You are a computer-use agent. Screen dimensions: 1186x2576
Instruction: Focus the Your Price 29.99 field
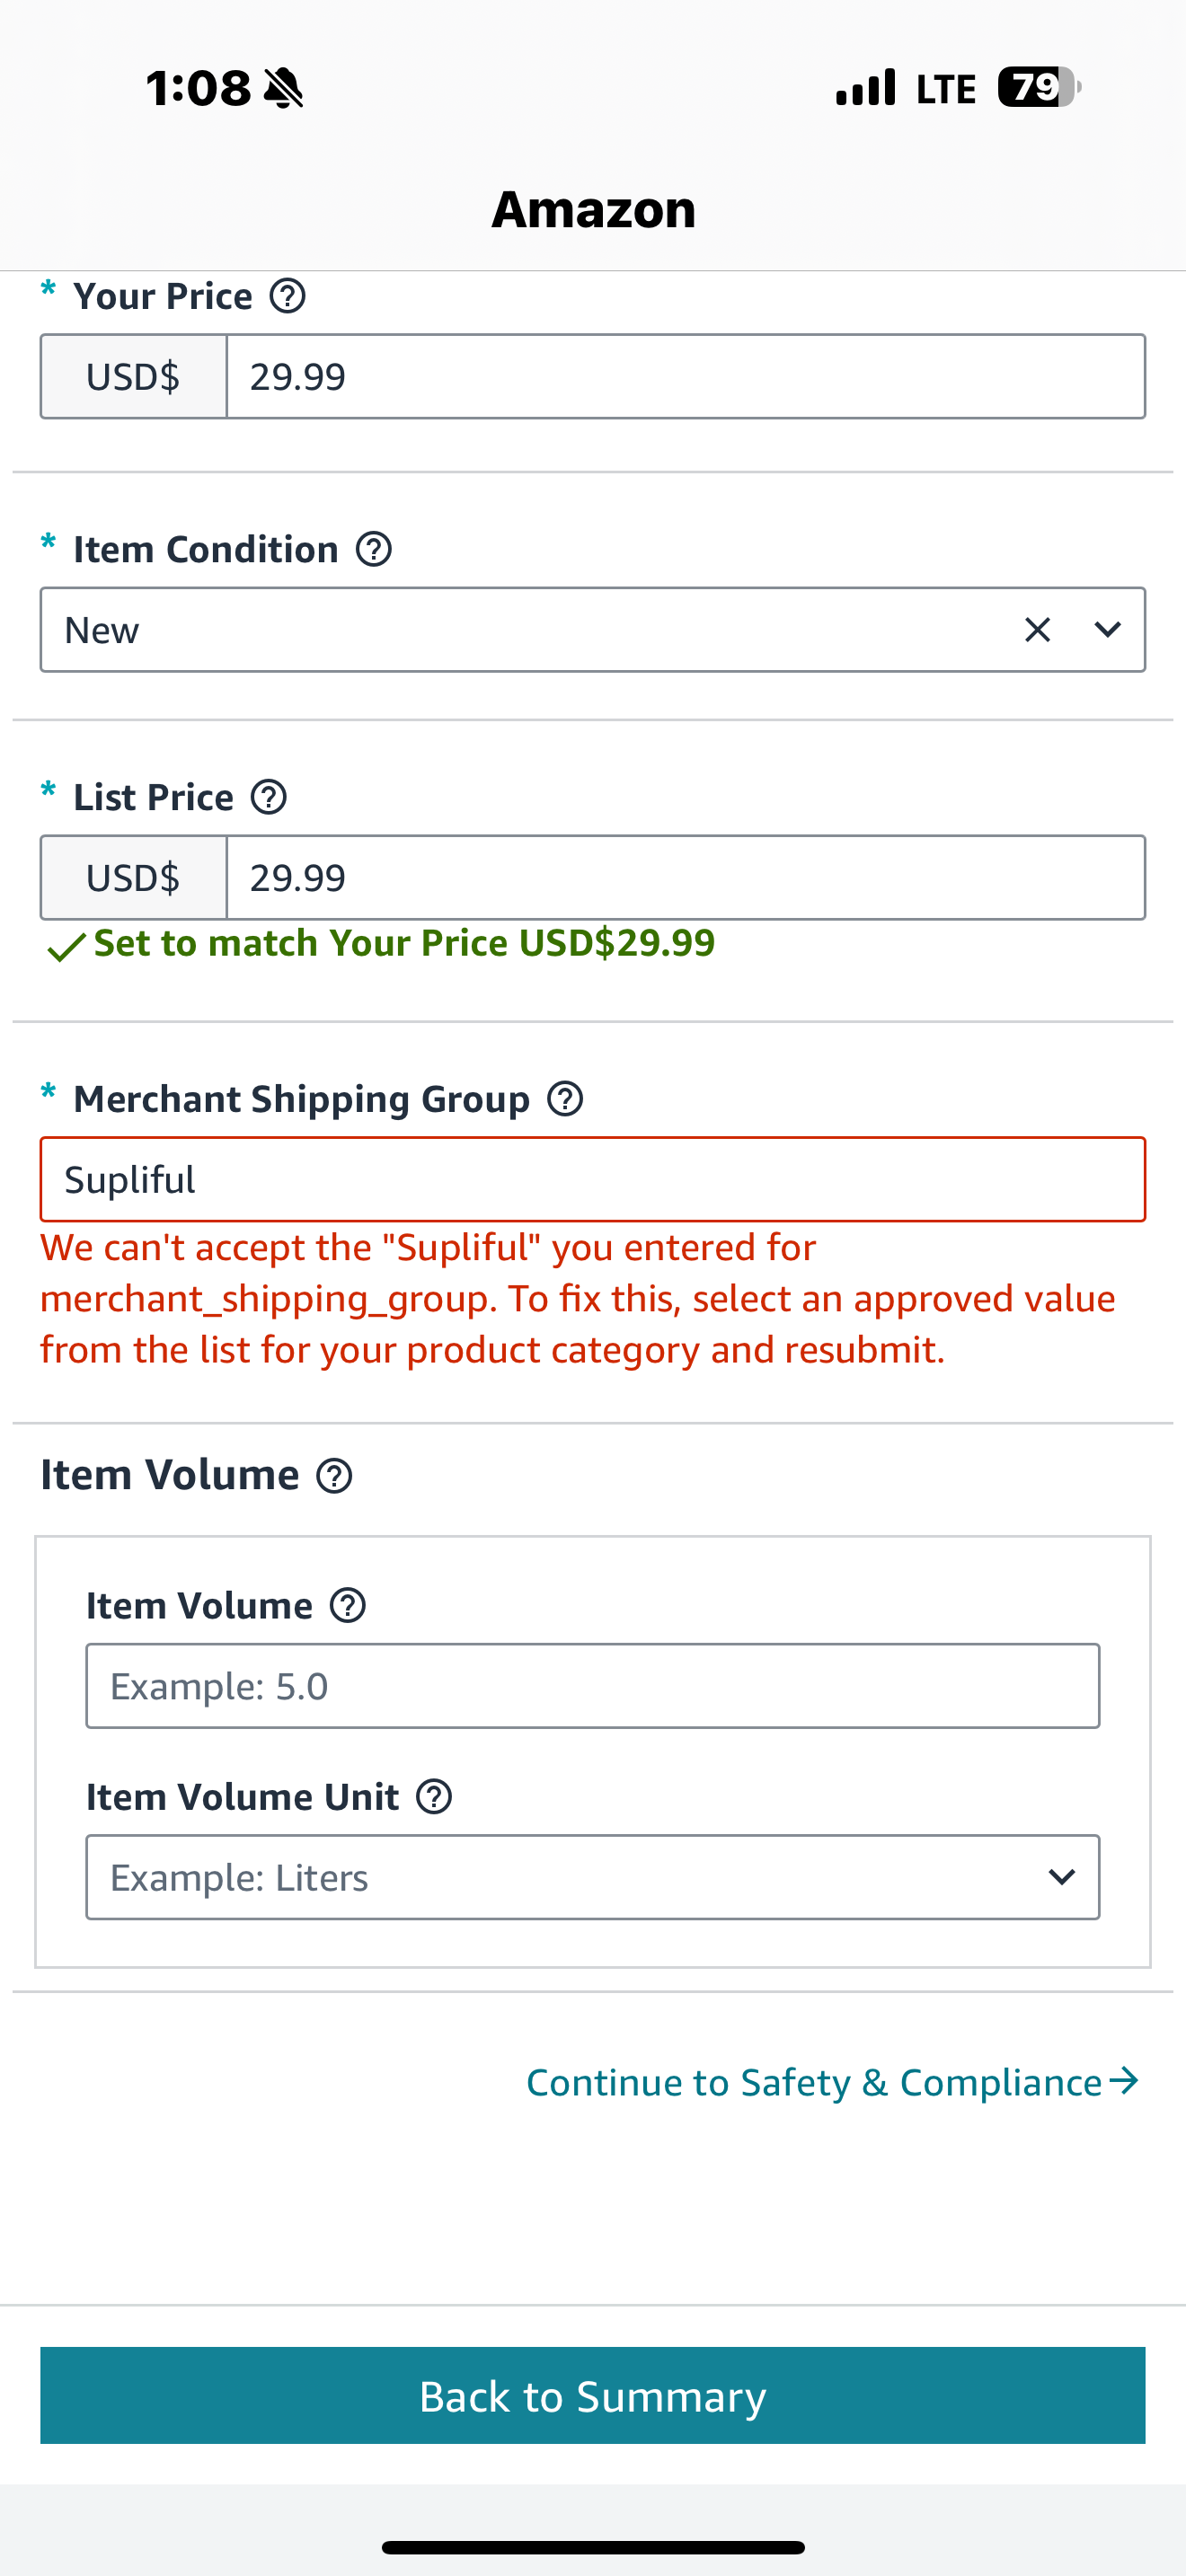pos(686,376)
